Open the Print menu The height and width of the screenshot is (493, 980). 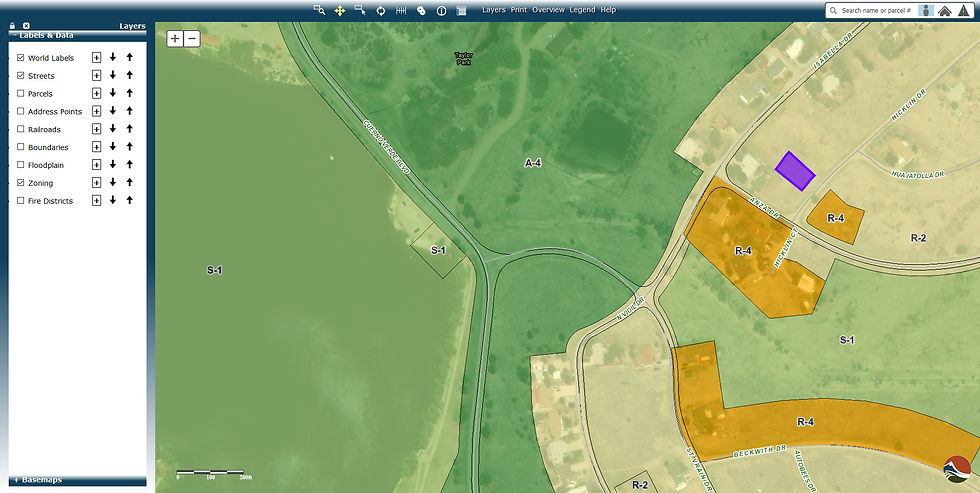click(x=519, y=10)
